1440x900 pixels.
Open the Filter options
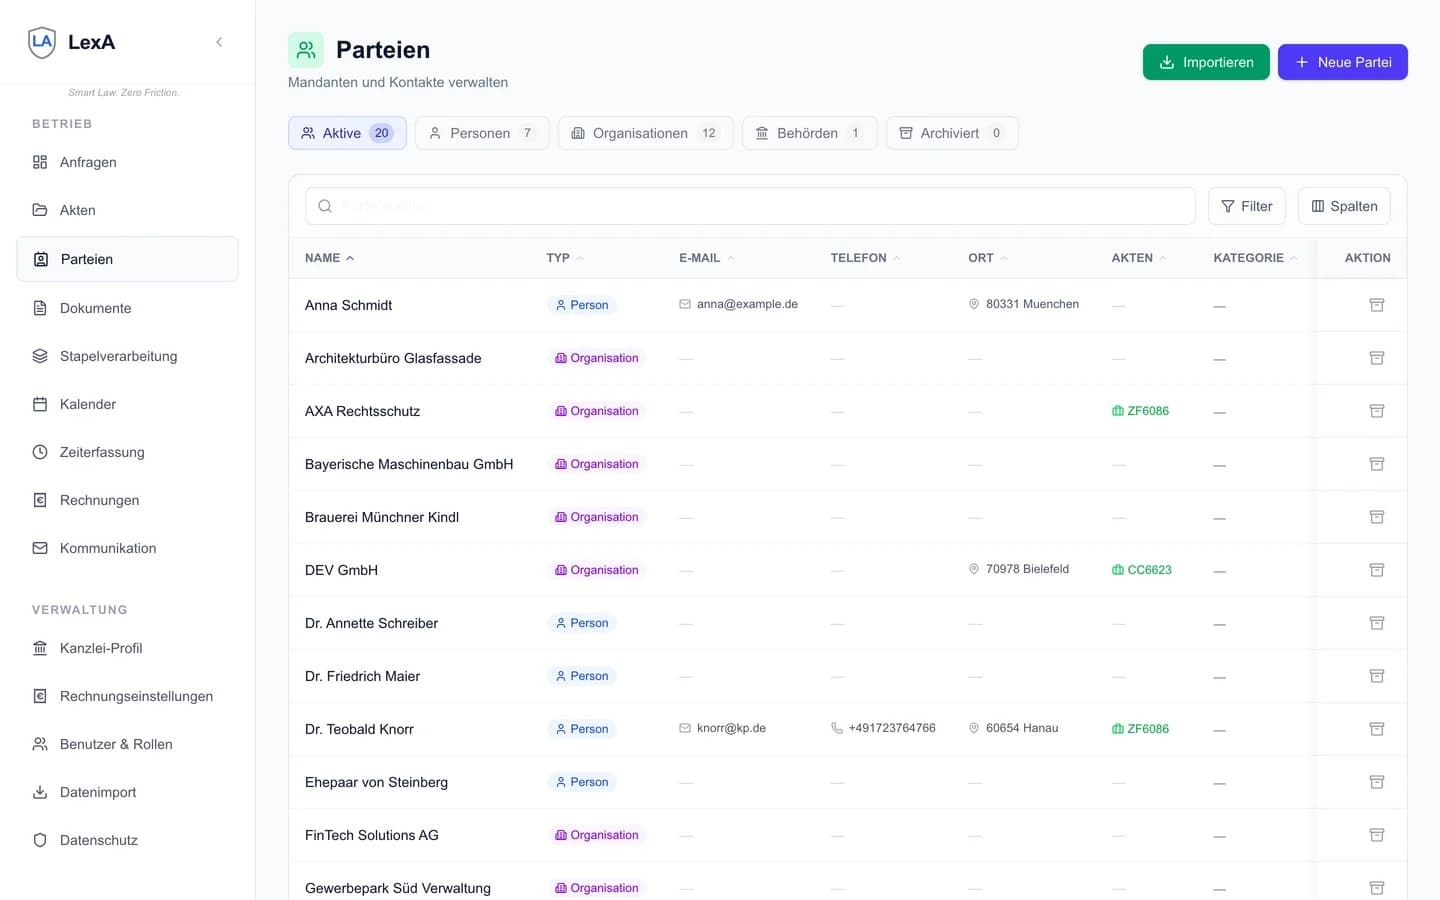click(x=1246, y=206)
